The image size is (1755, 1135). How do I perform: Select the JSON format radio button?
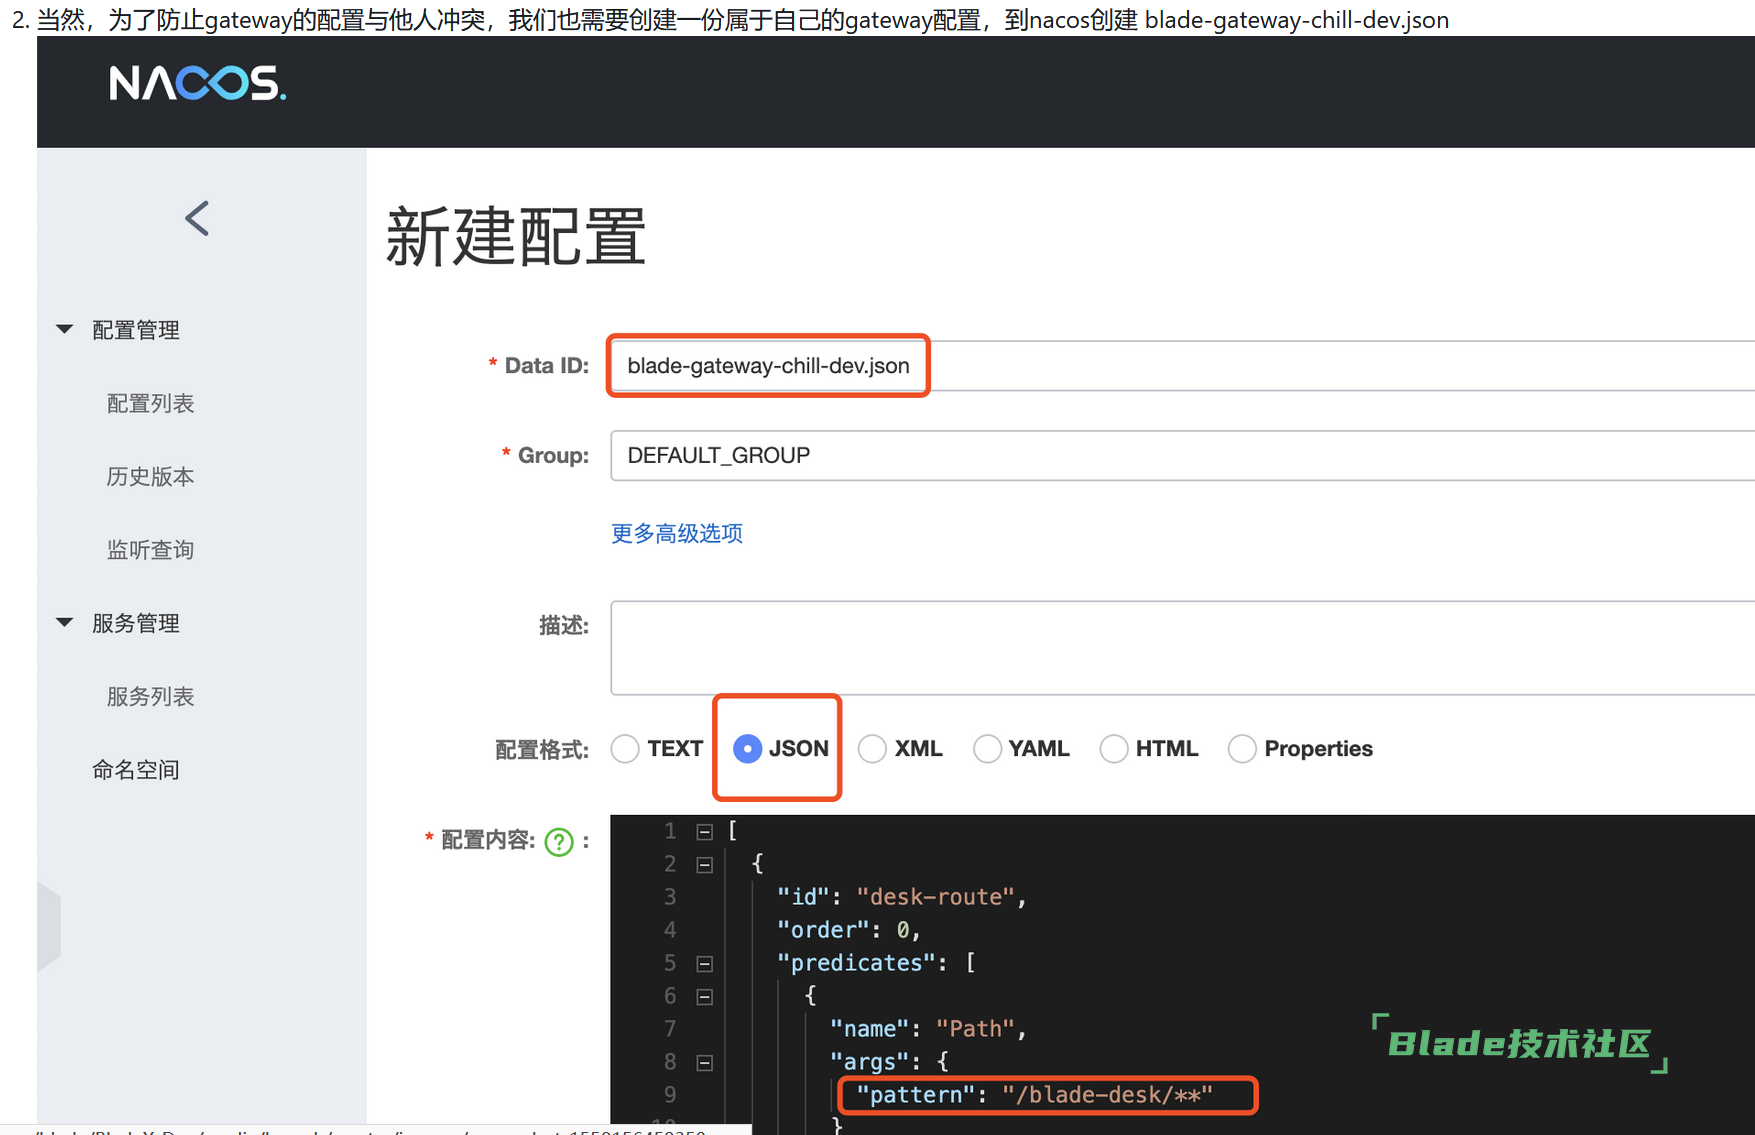[x=747, y=749]
